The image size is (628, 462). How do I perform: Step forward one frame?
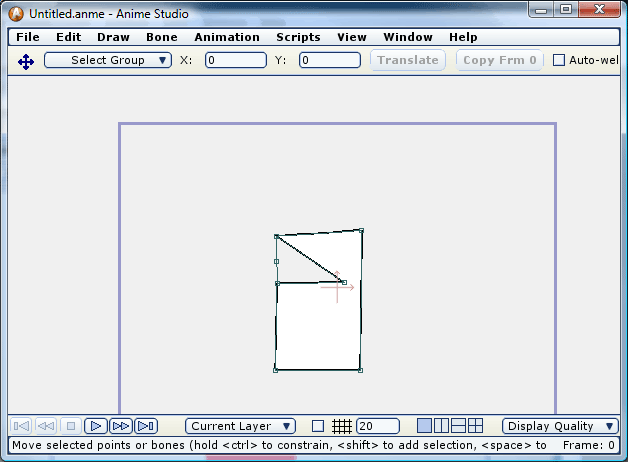[121, 426]
